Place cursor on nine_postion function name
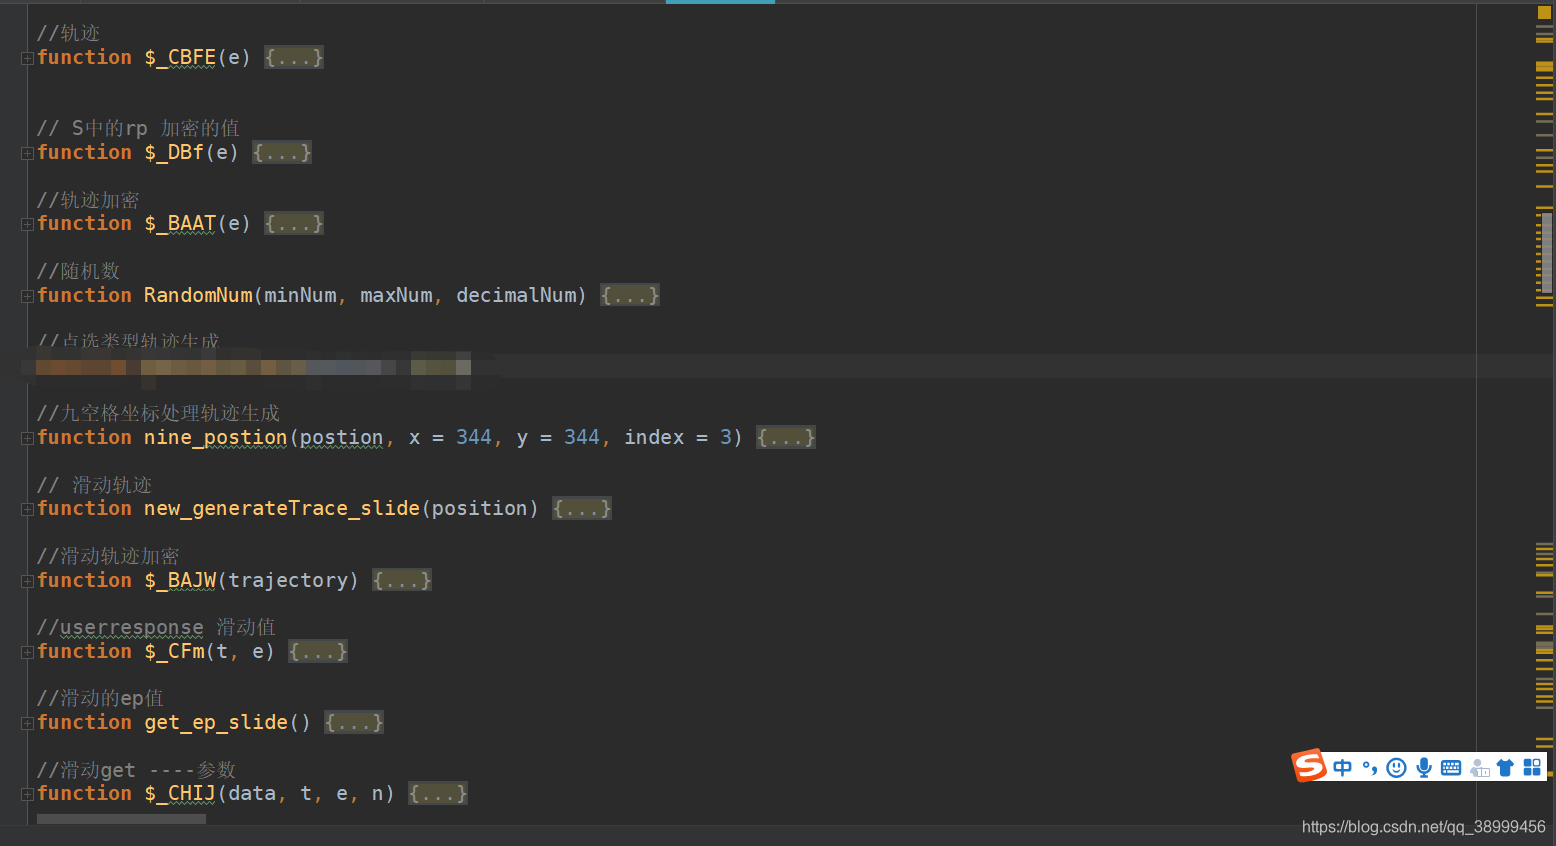 216,437
